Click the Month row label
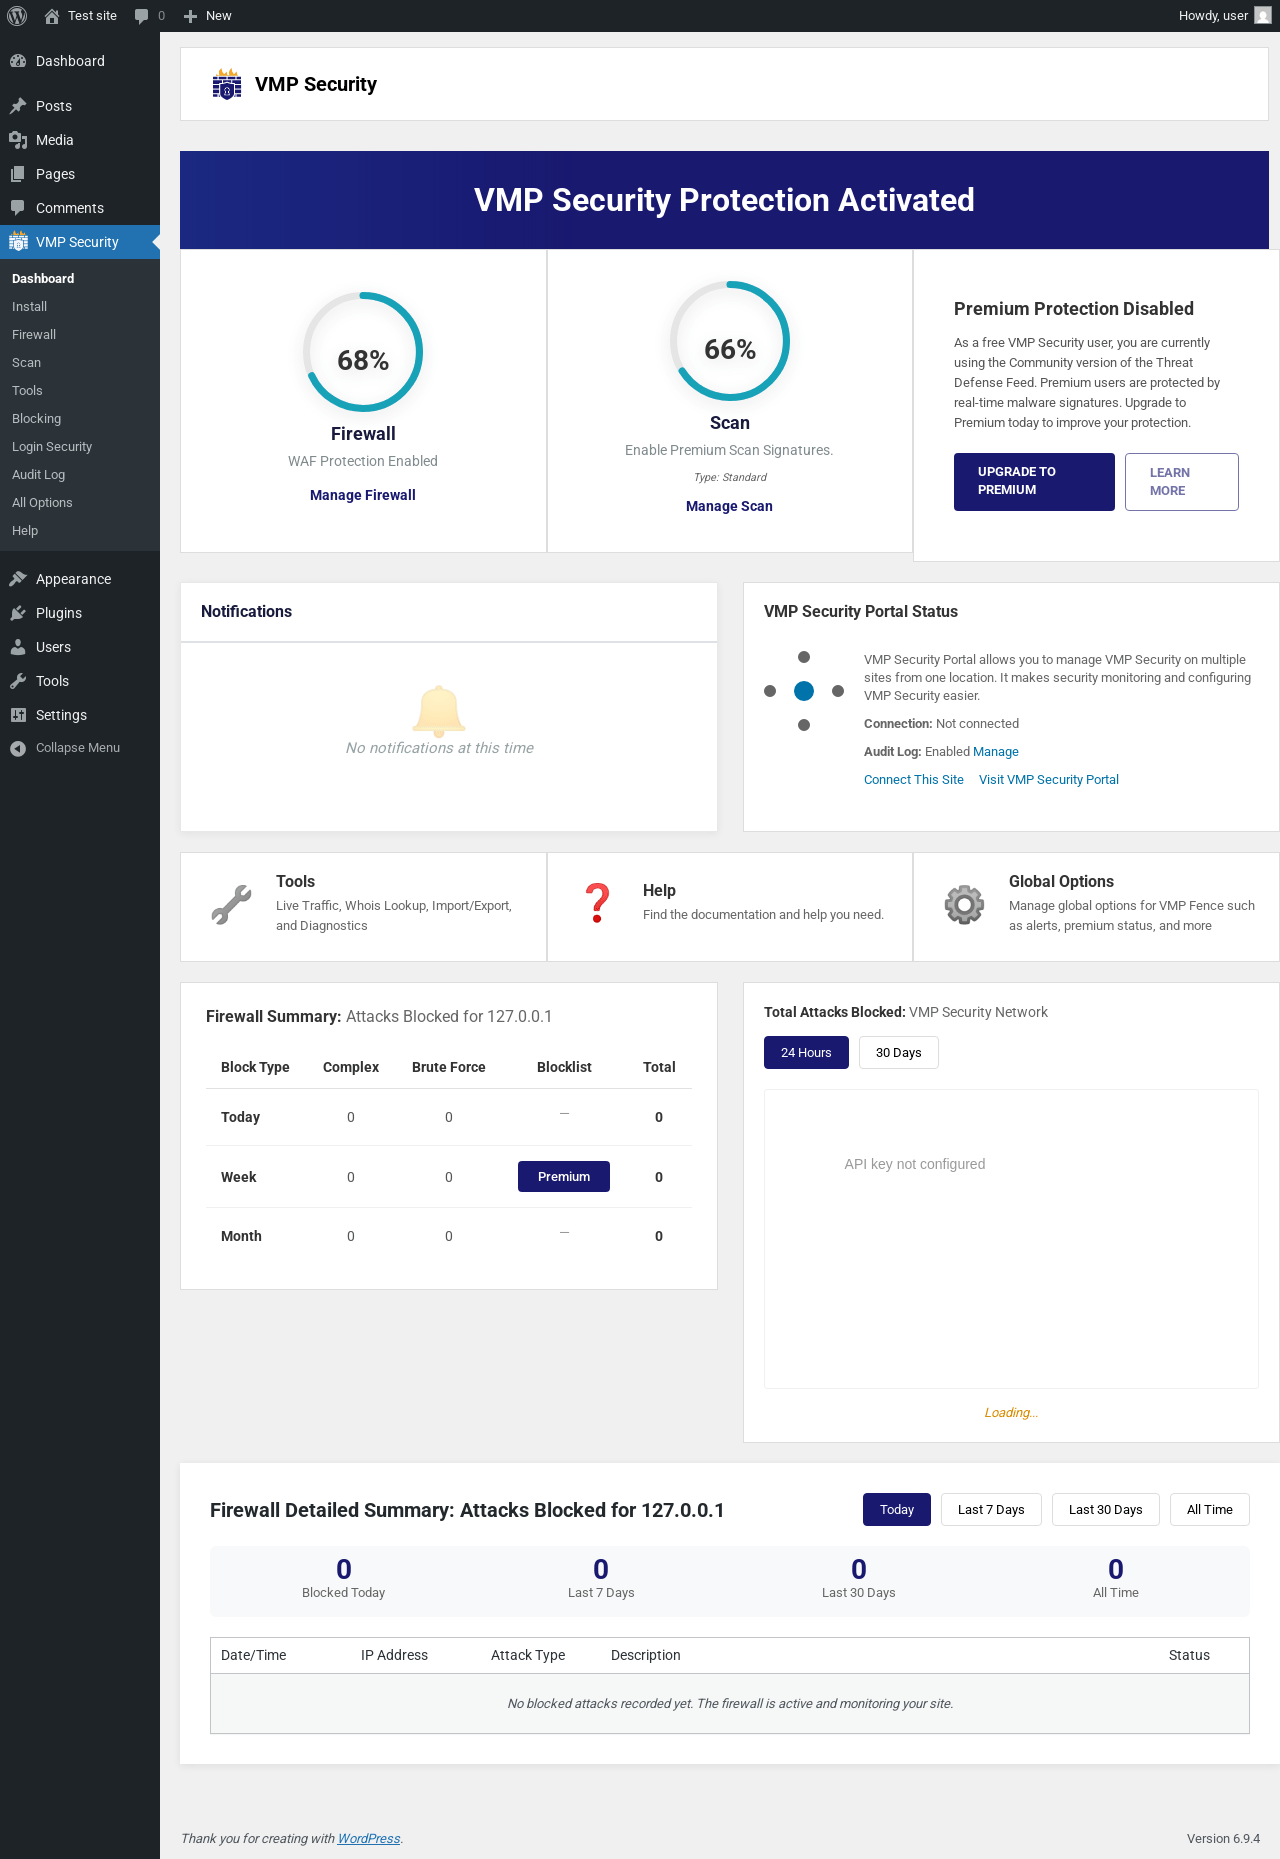 pyautogui.click(x=241, y=1236)
